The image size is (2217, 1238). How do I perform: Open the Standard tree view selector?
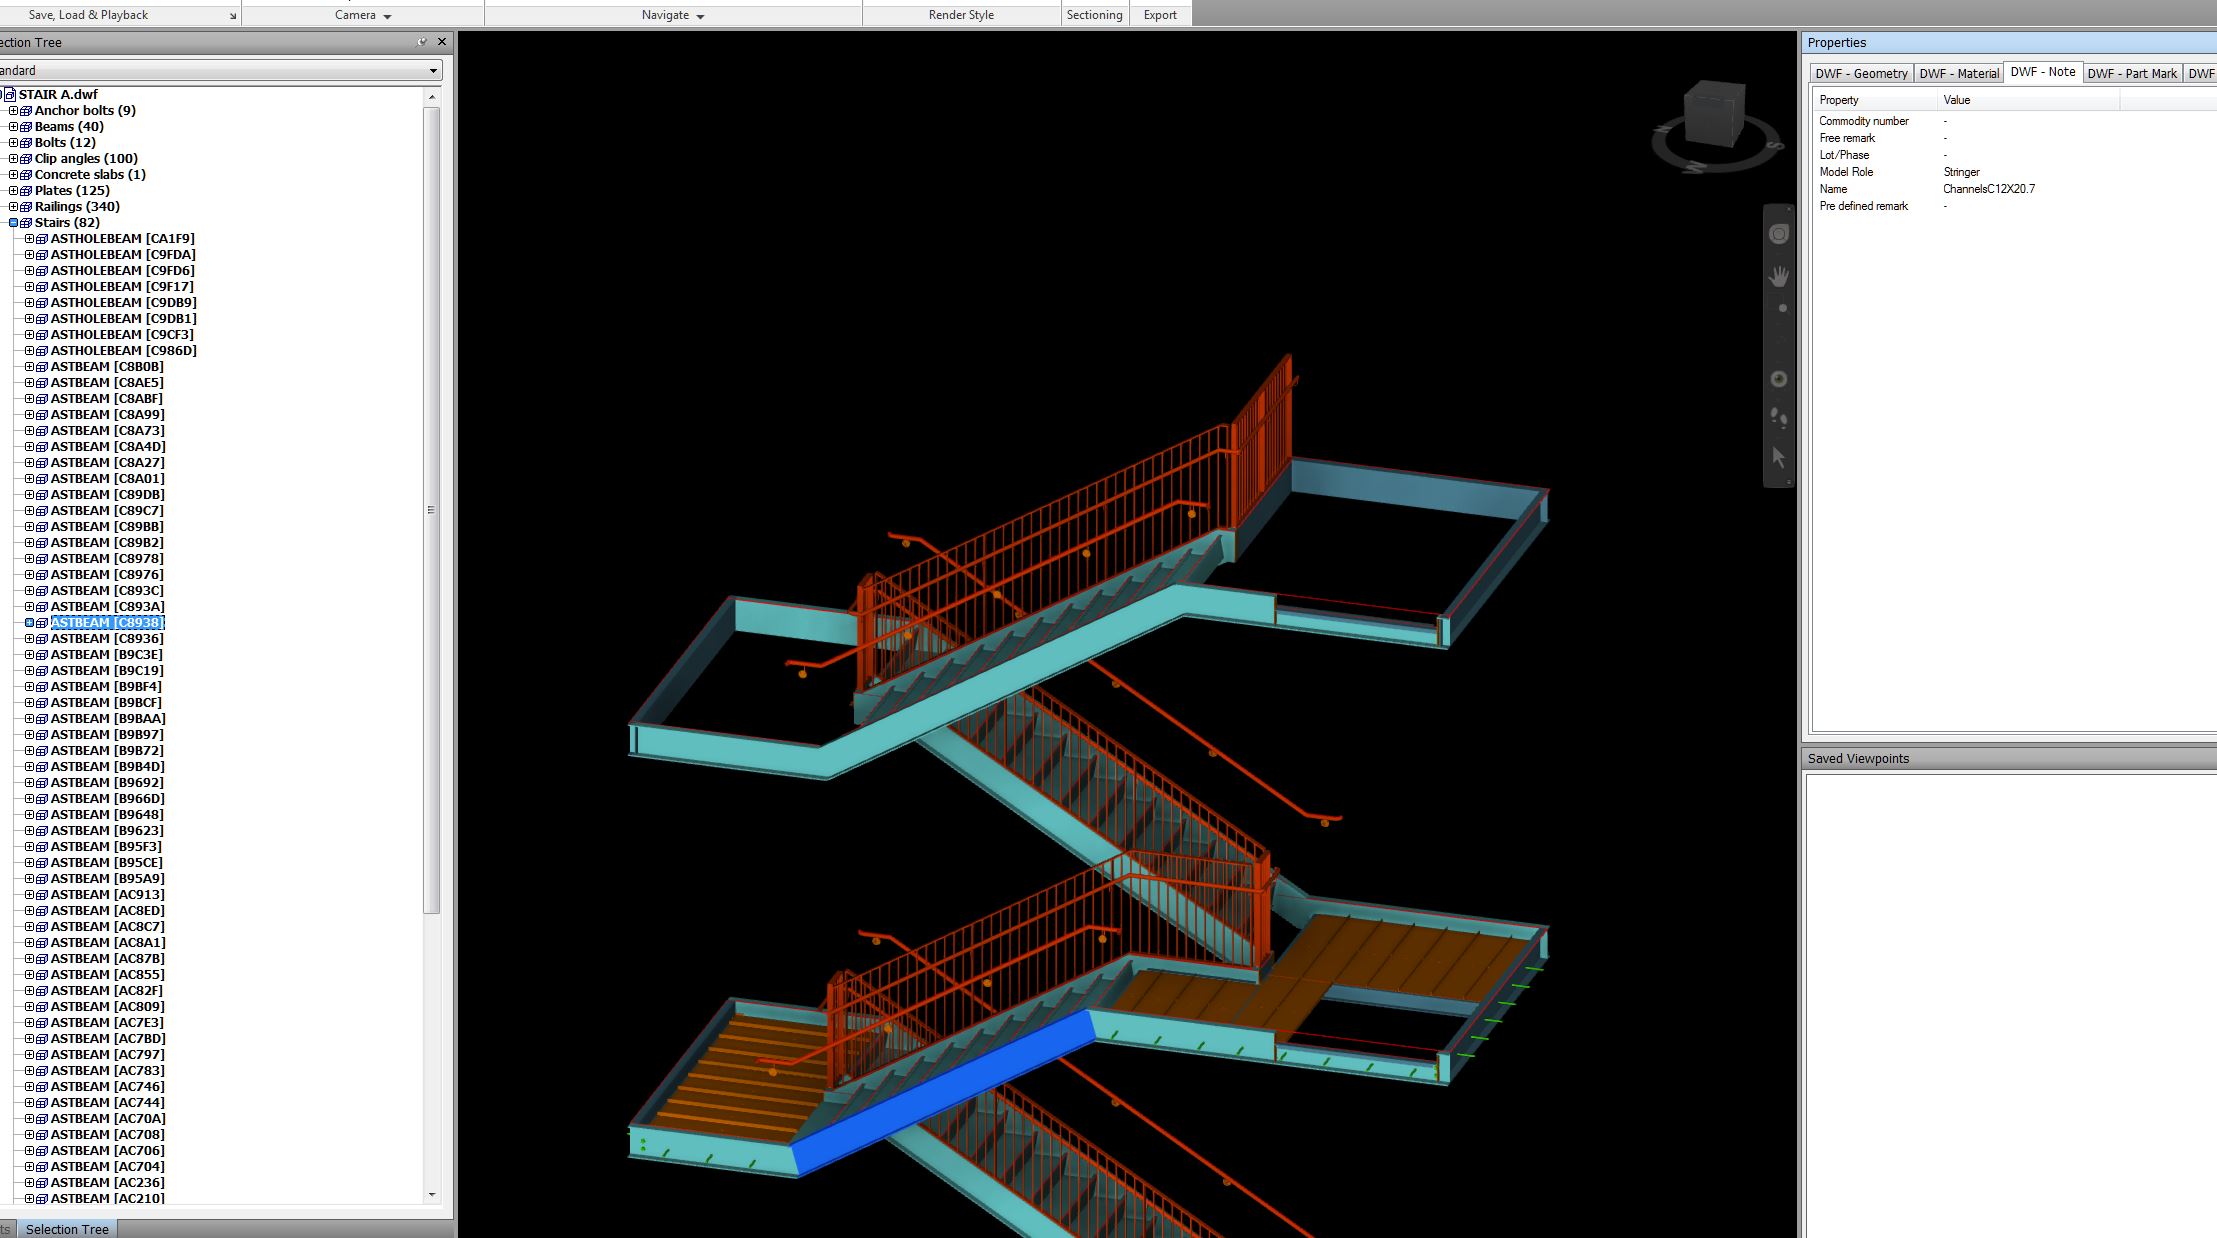click(x=433, y=70)
